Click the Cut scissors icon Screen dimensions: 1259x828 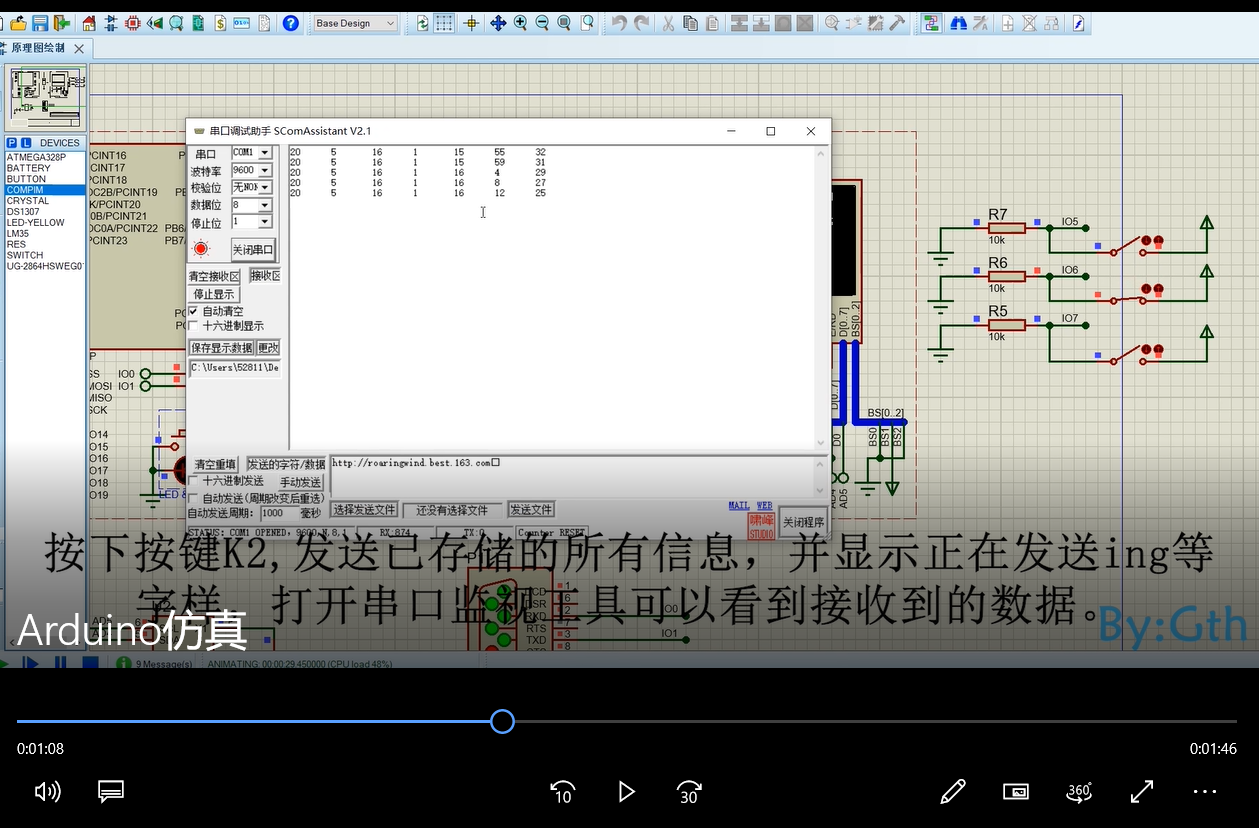tap(668, 23)
